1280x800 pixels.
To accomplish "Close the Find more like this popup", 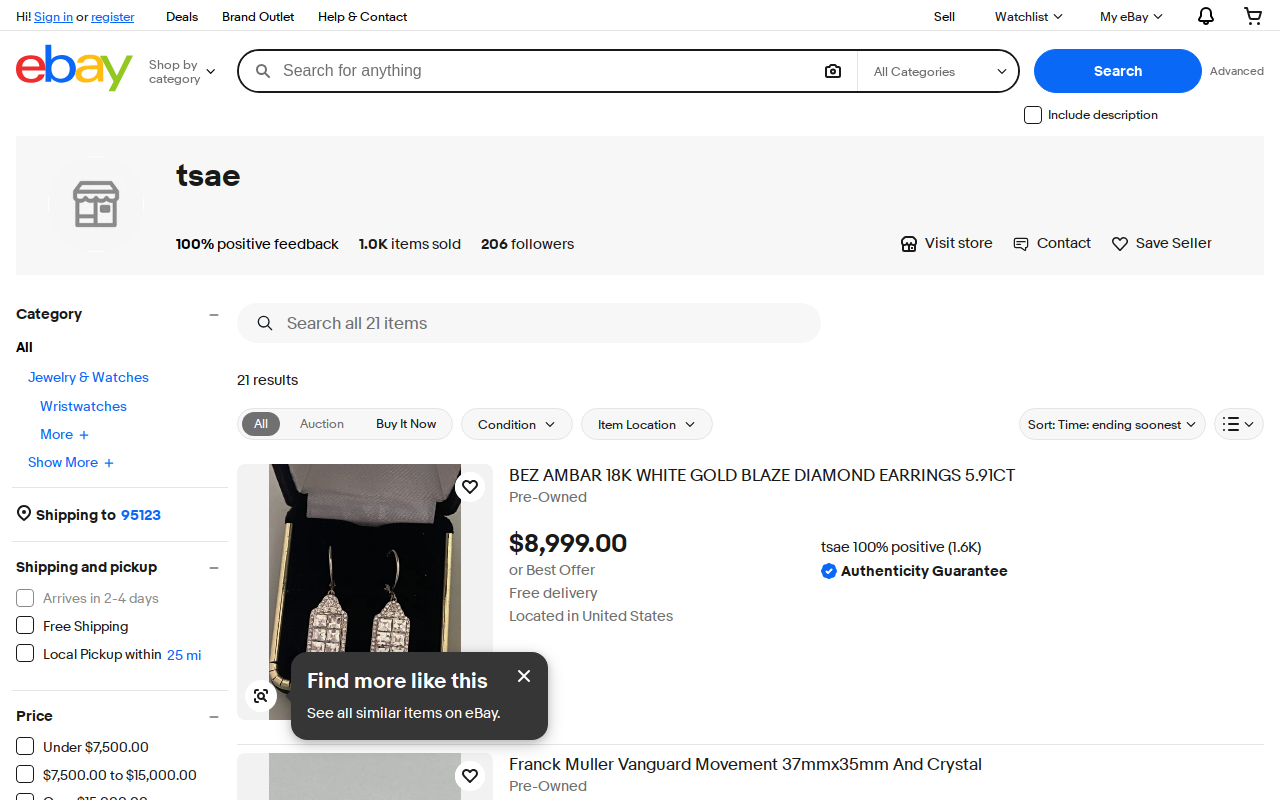I will click(524, 676).
